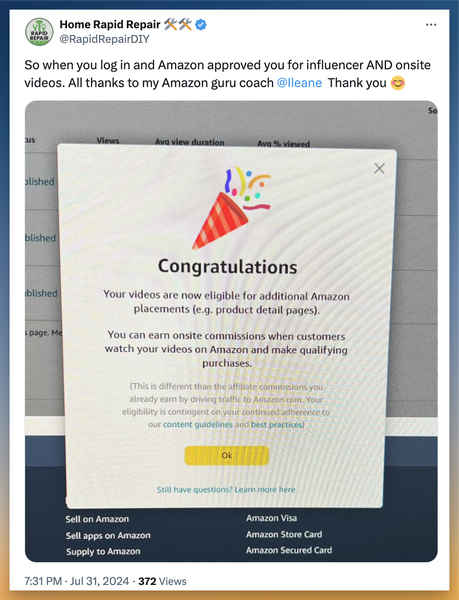Open the @Ileane mention link
This screenshot has height=600, width=459.
[x=299, y=83]
